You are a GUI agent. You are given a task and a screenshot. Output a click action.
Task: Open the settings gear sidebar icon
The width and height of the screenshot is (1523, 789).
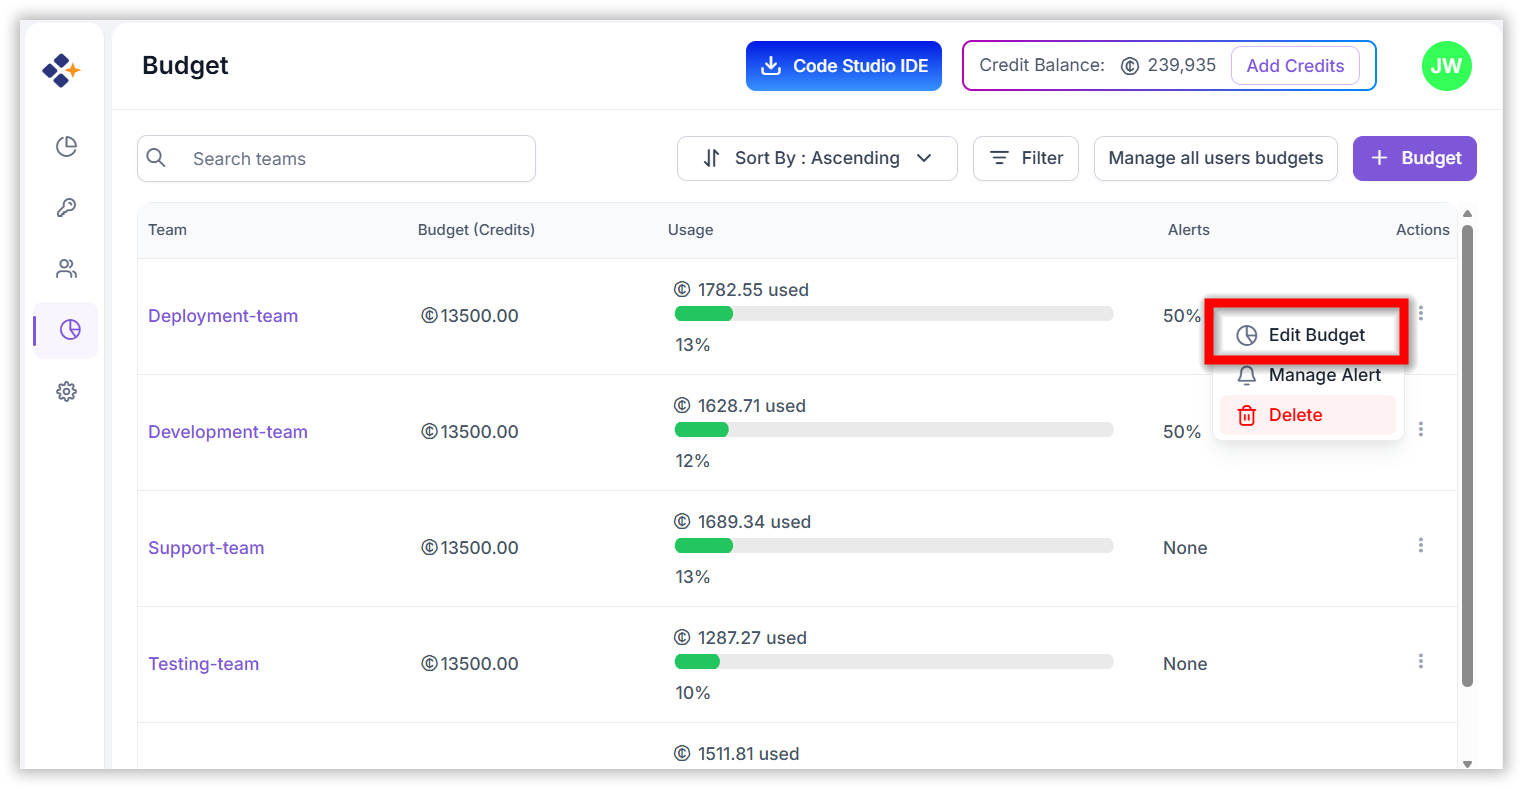pos(66,392)
